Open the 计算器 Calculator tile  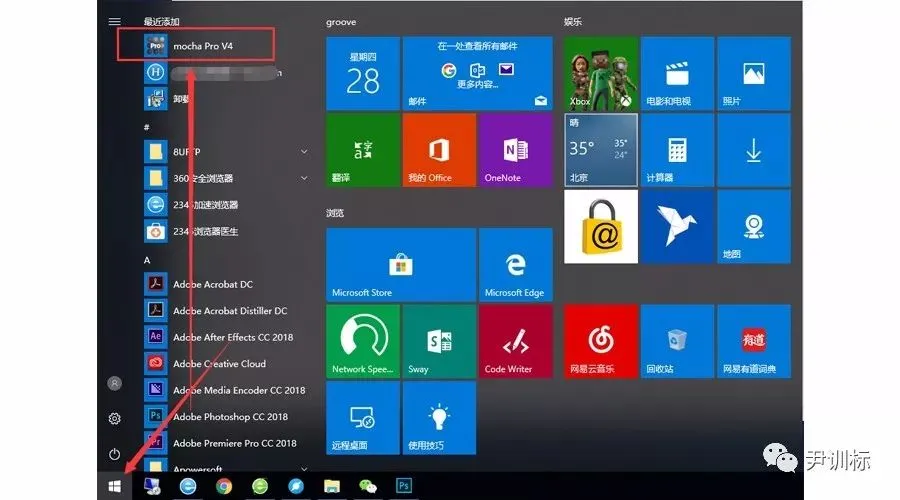pyautogui.click(x=677, y=150)
